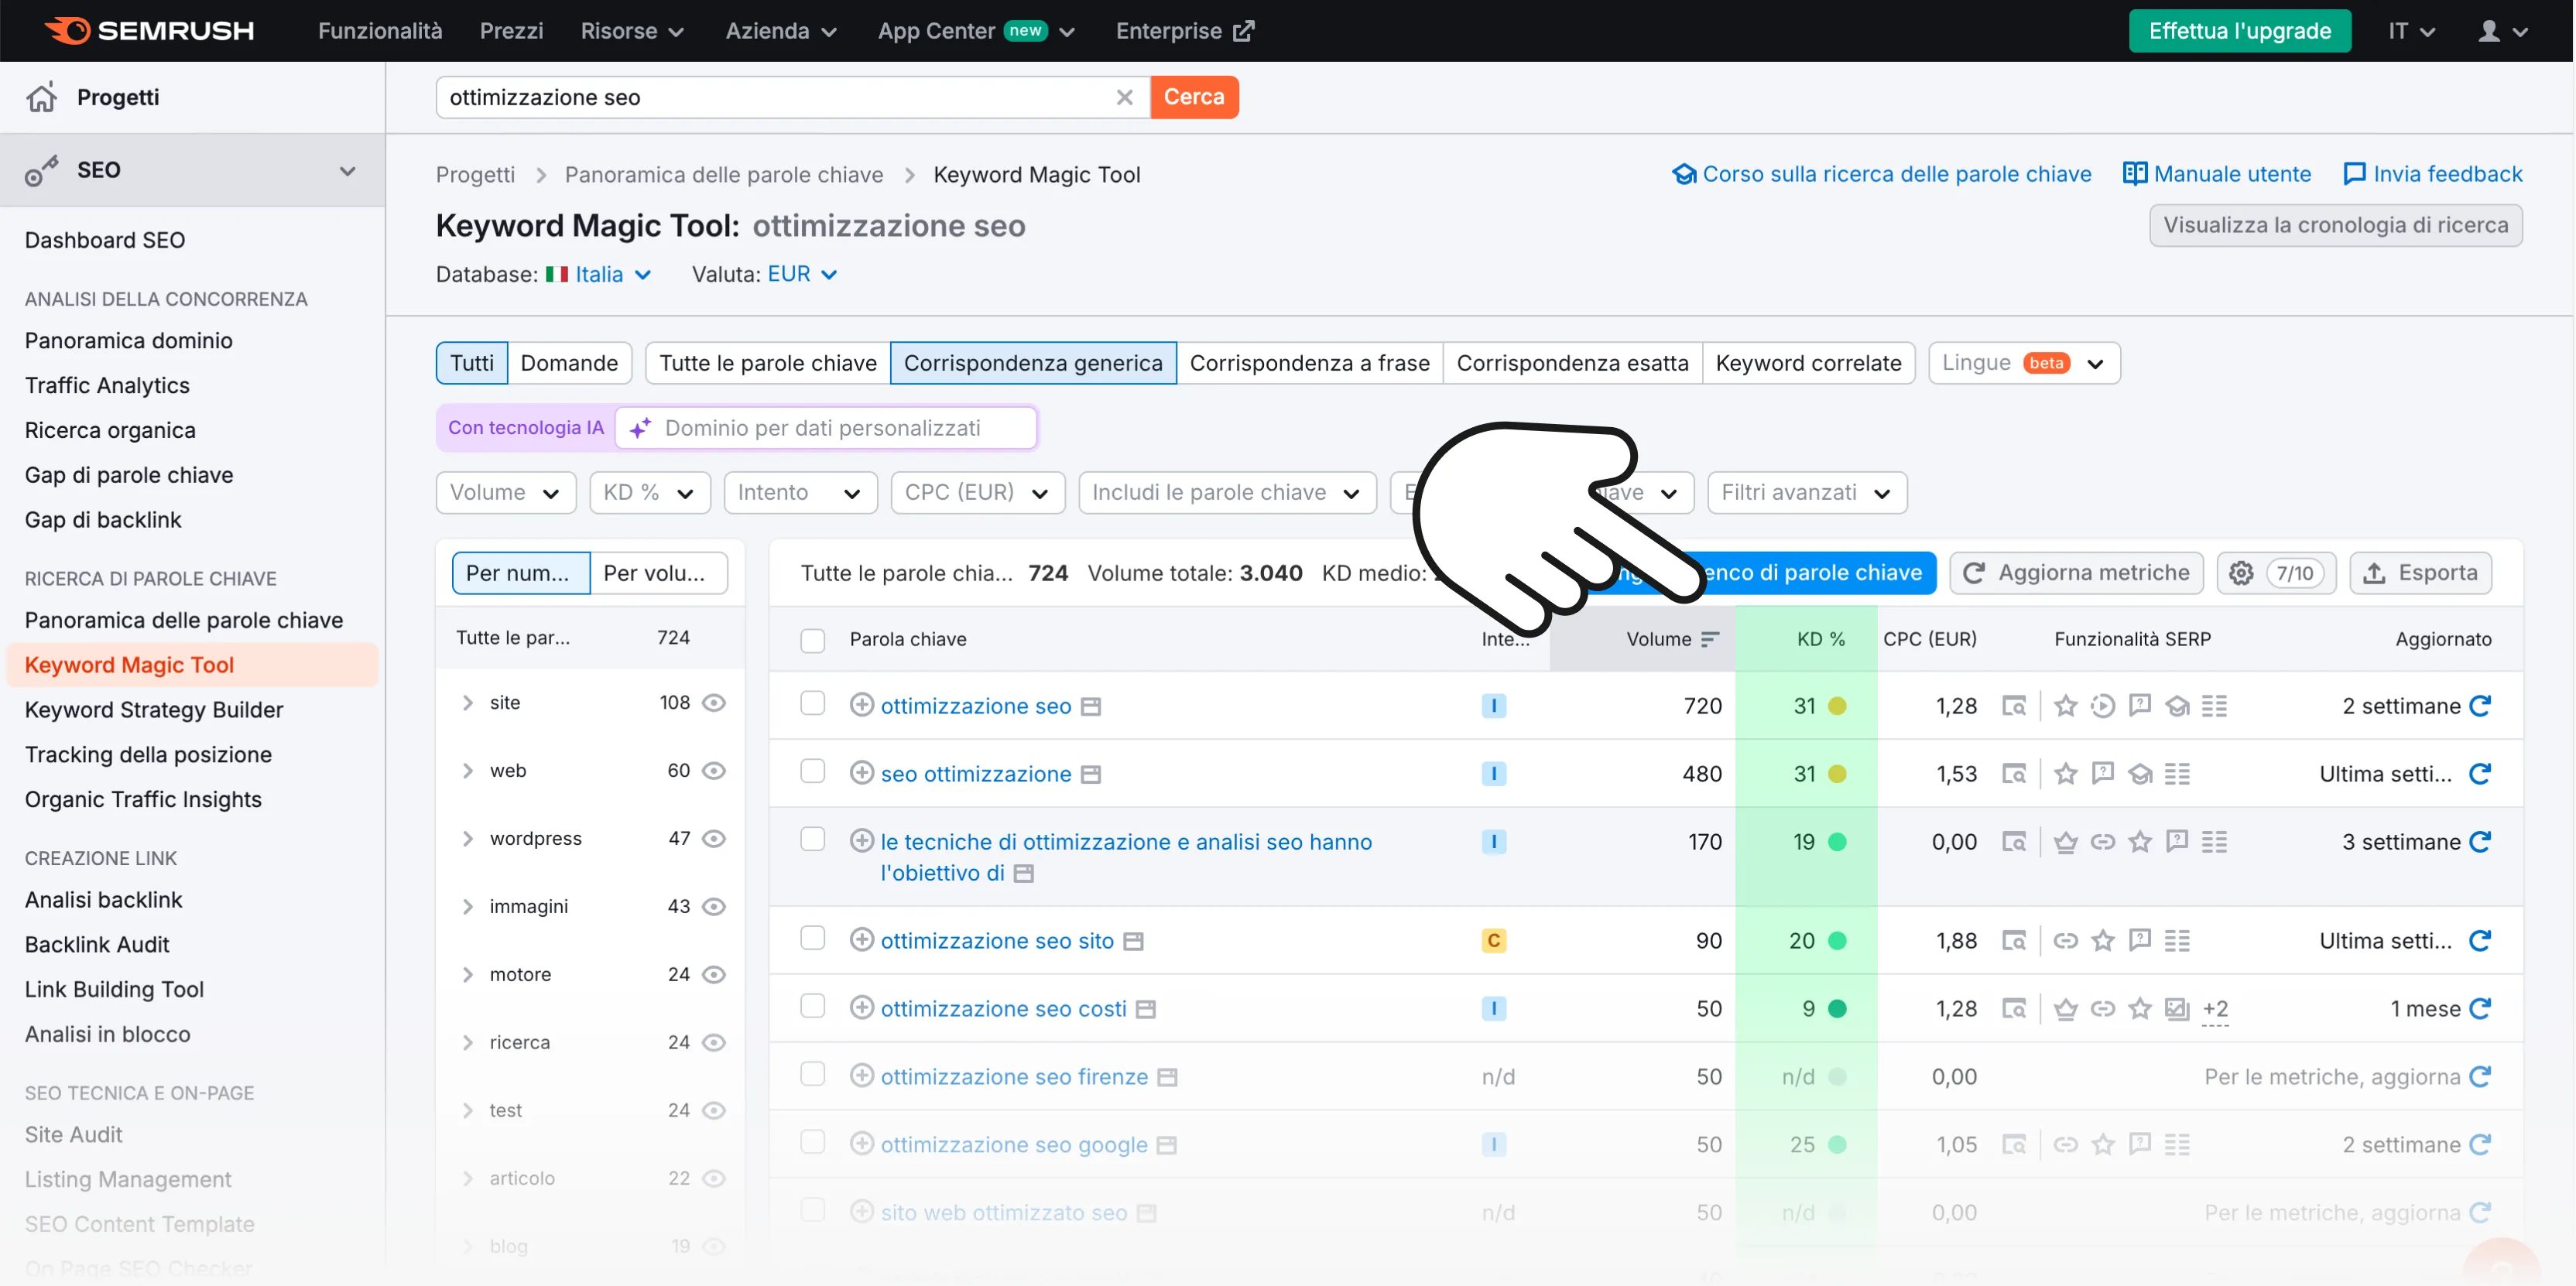This screenshot has width=2576, height=1286.
Task: Add ottimizzazione seo sito via plus icon
Action: click(x=861, y=940)
